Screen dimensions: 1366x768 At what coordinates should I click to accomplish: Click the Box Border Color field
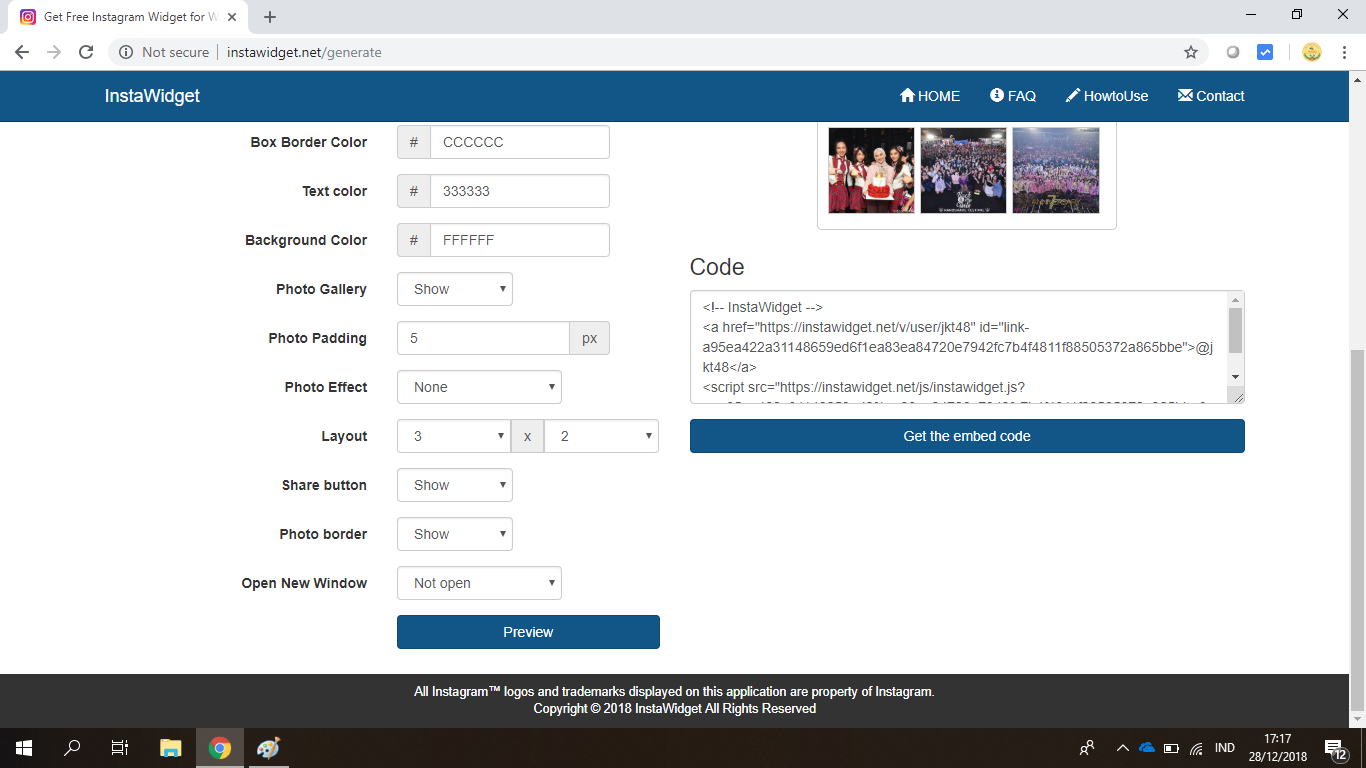pos(519,142)
